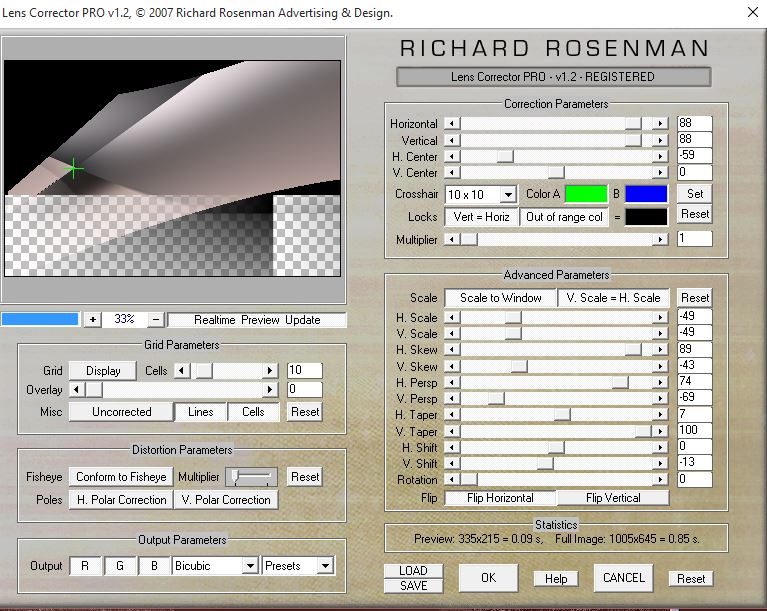767x611 pixels.
Task: Click Realtime Preview Update button
Action: (257, 320)
